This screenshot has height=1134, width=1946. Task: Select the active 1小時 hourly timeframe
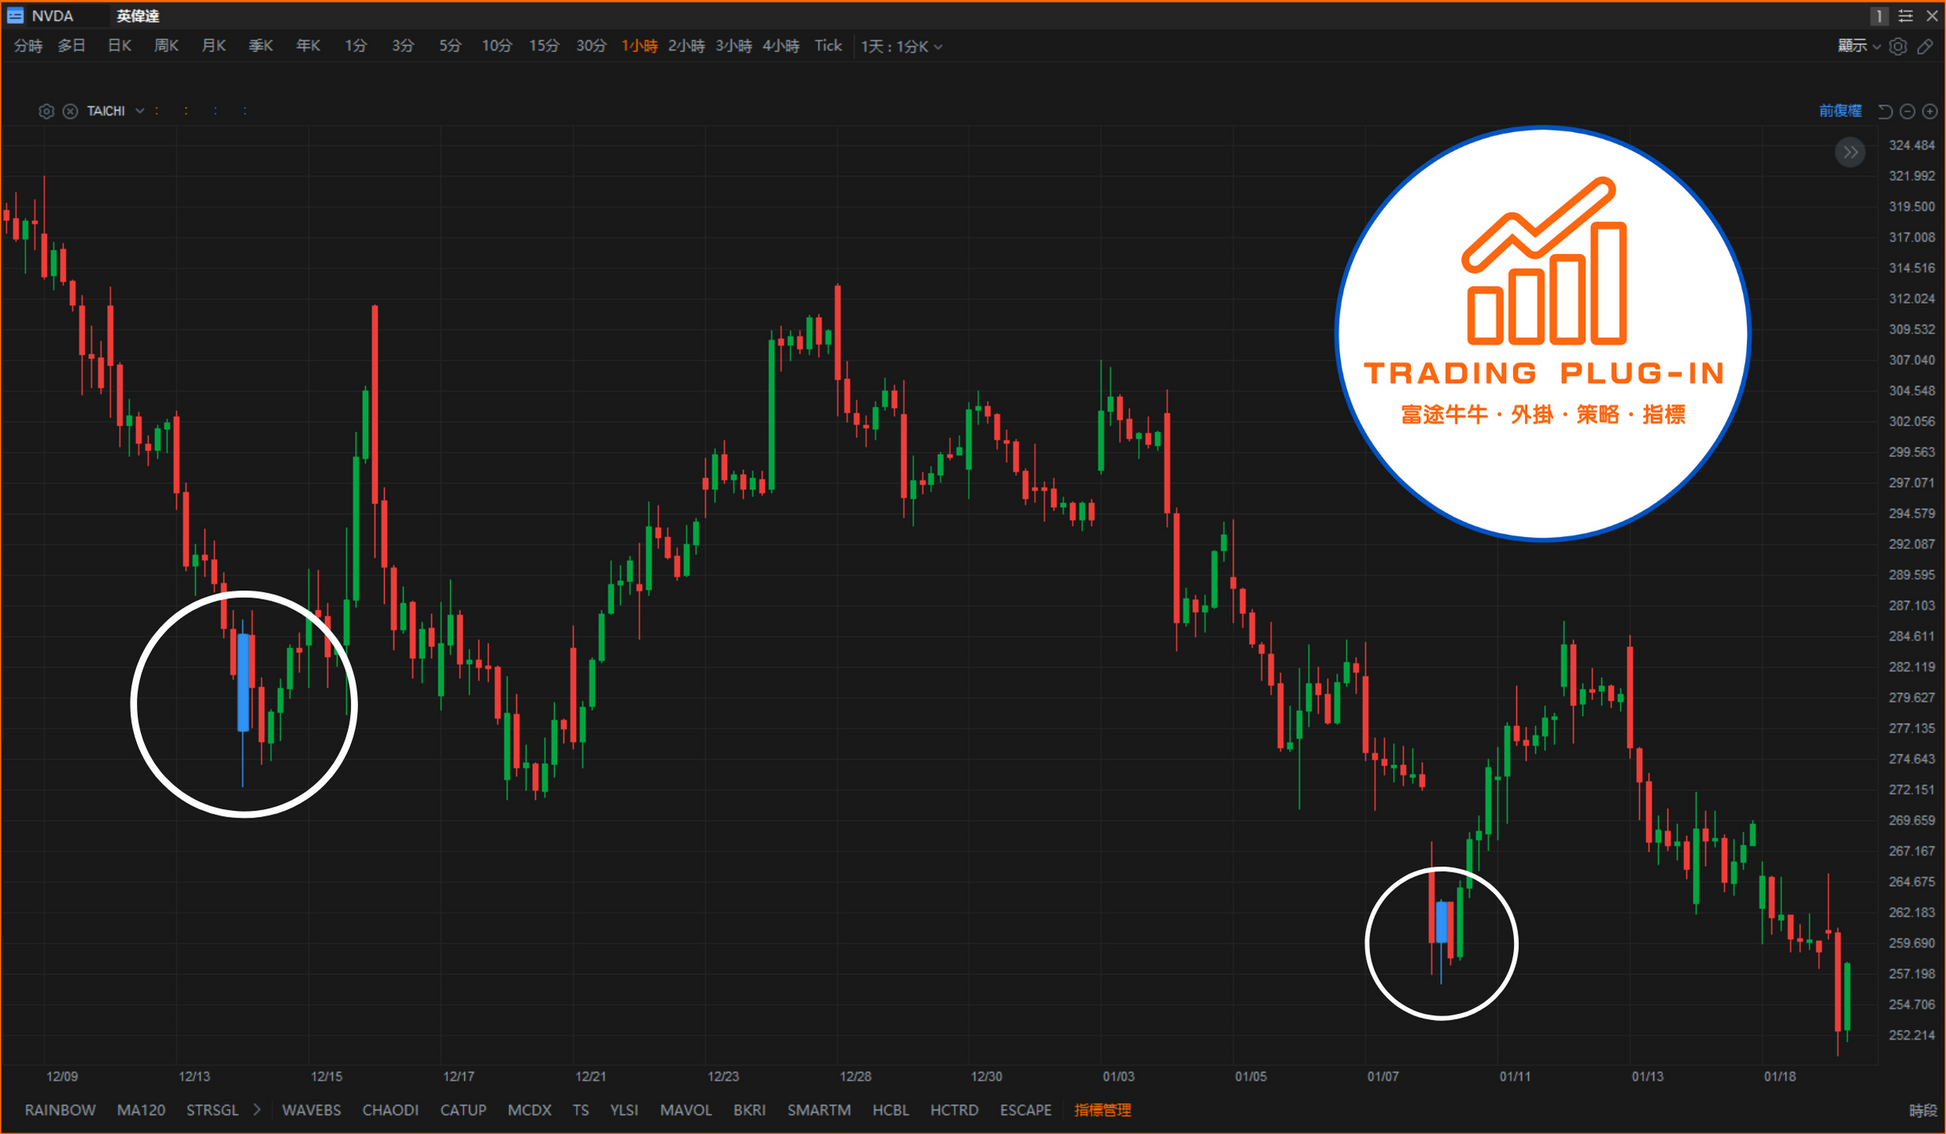click(x=640, y=46)
